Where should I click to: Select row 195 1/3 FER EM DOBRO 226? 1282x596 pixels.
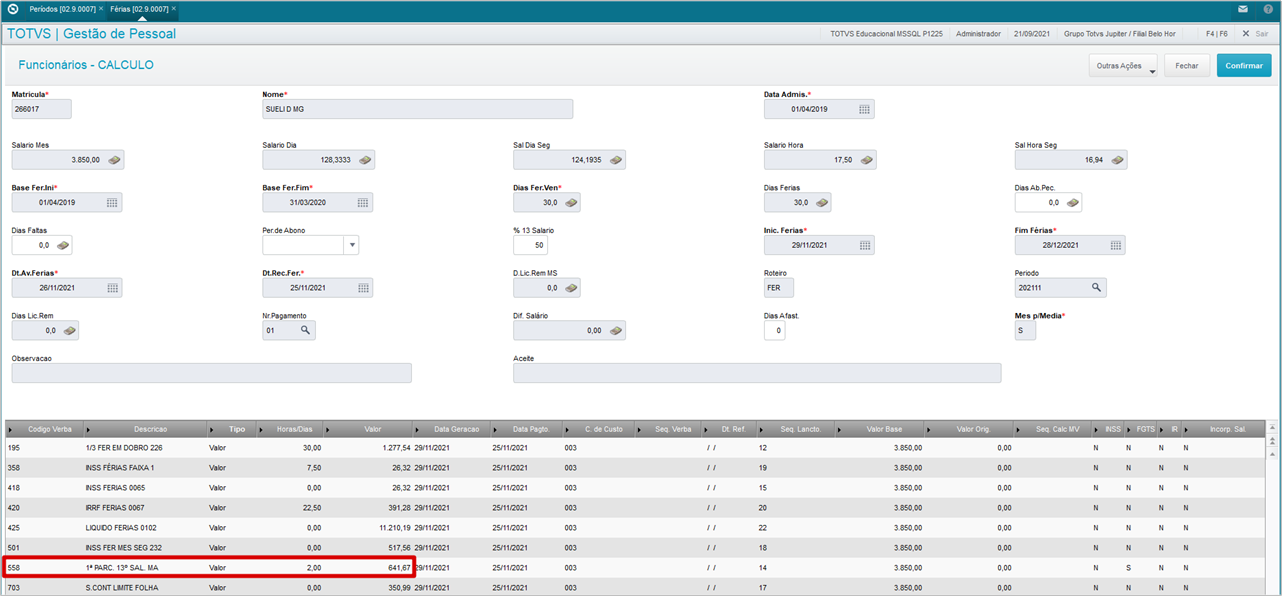click(635, 448)
